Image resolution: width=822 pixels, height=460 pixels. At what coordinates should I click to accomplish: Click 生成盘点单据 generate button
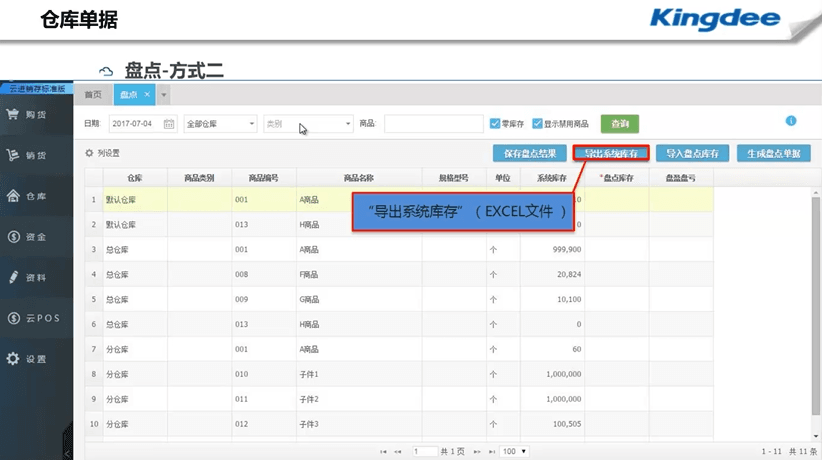774,153
